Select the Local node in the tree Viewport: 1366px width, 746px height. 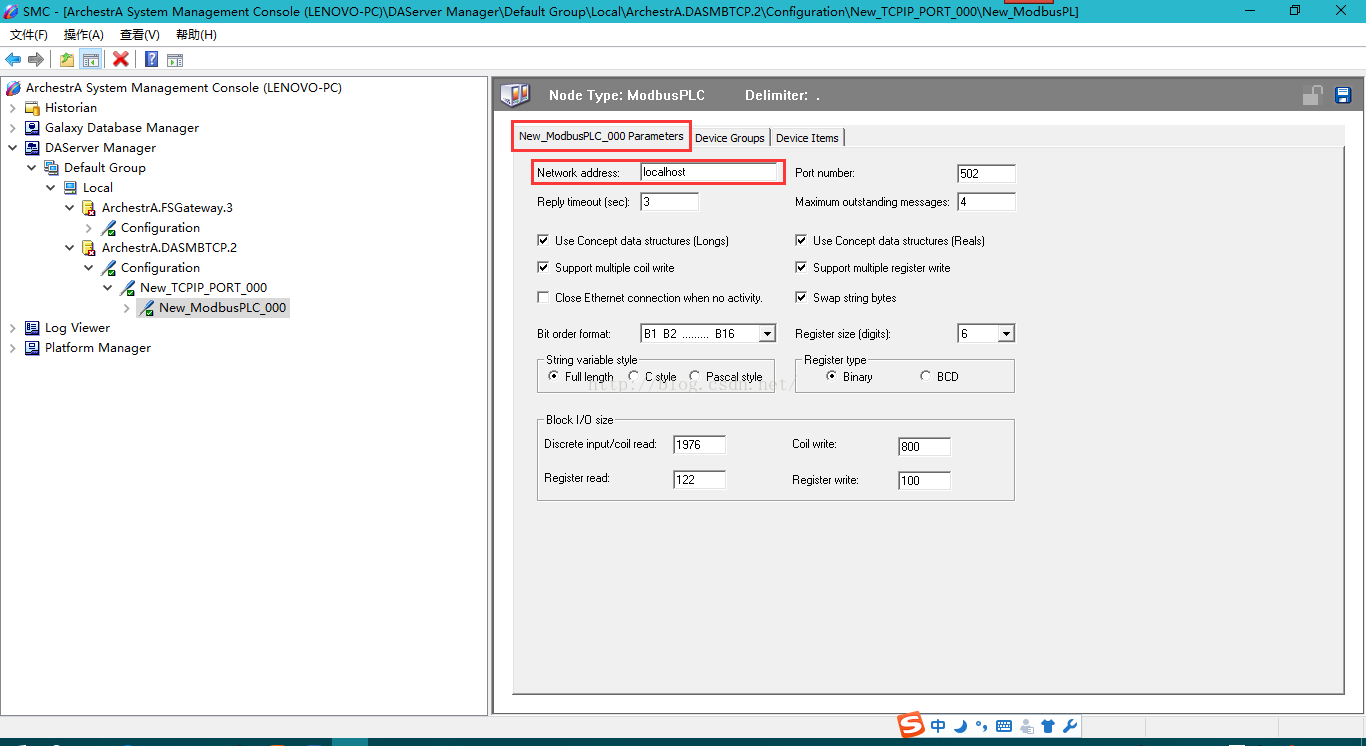point(98,188)
